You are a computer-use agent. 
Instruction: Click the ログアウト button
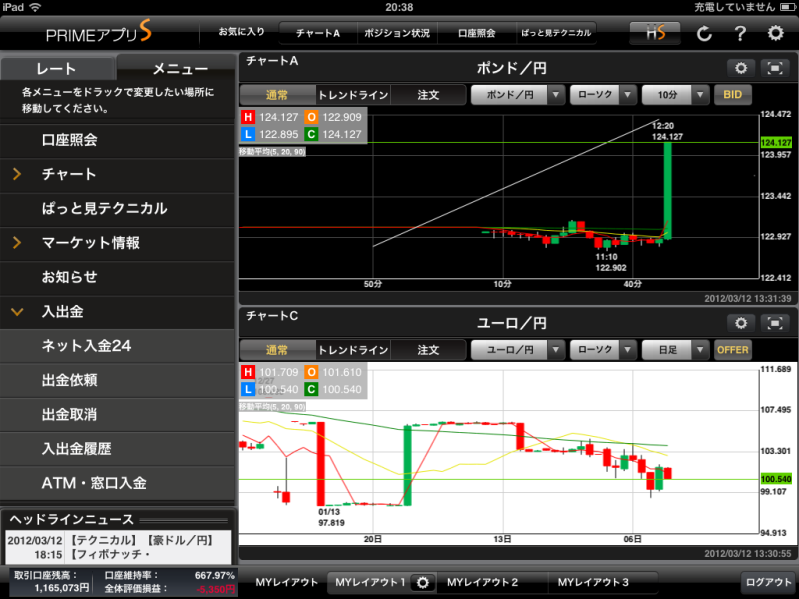[768, 582]
